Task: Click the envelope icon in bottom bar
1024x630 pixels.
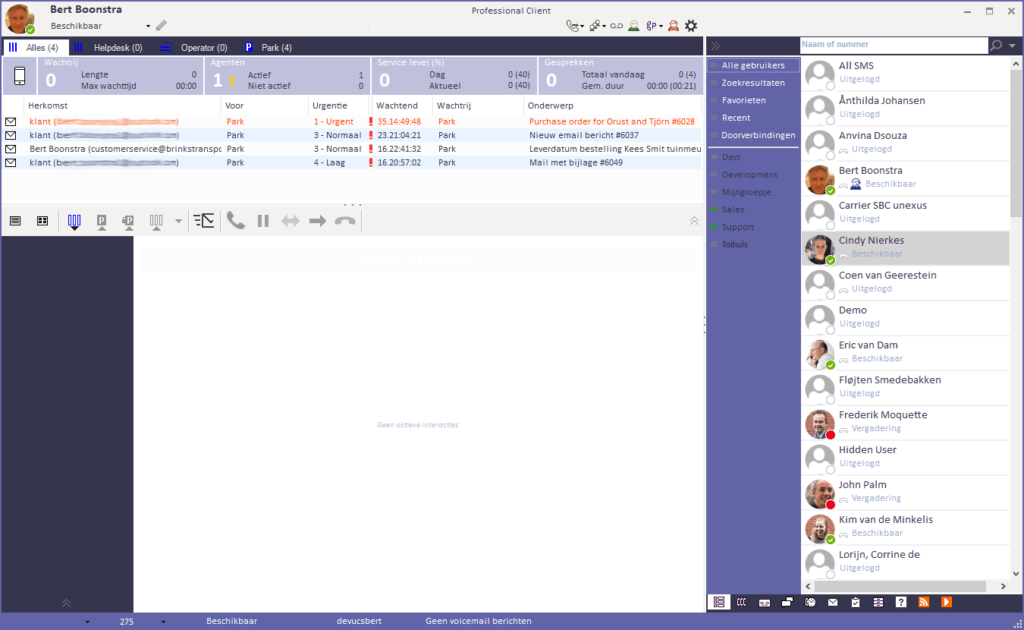Action: [x=833, y=603]
